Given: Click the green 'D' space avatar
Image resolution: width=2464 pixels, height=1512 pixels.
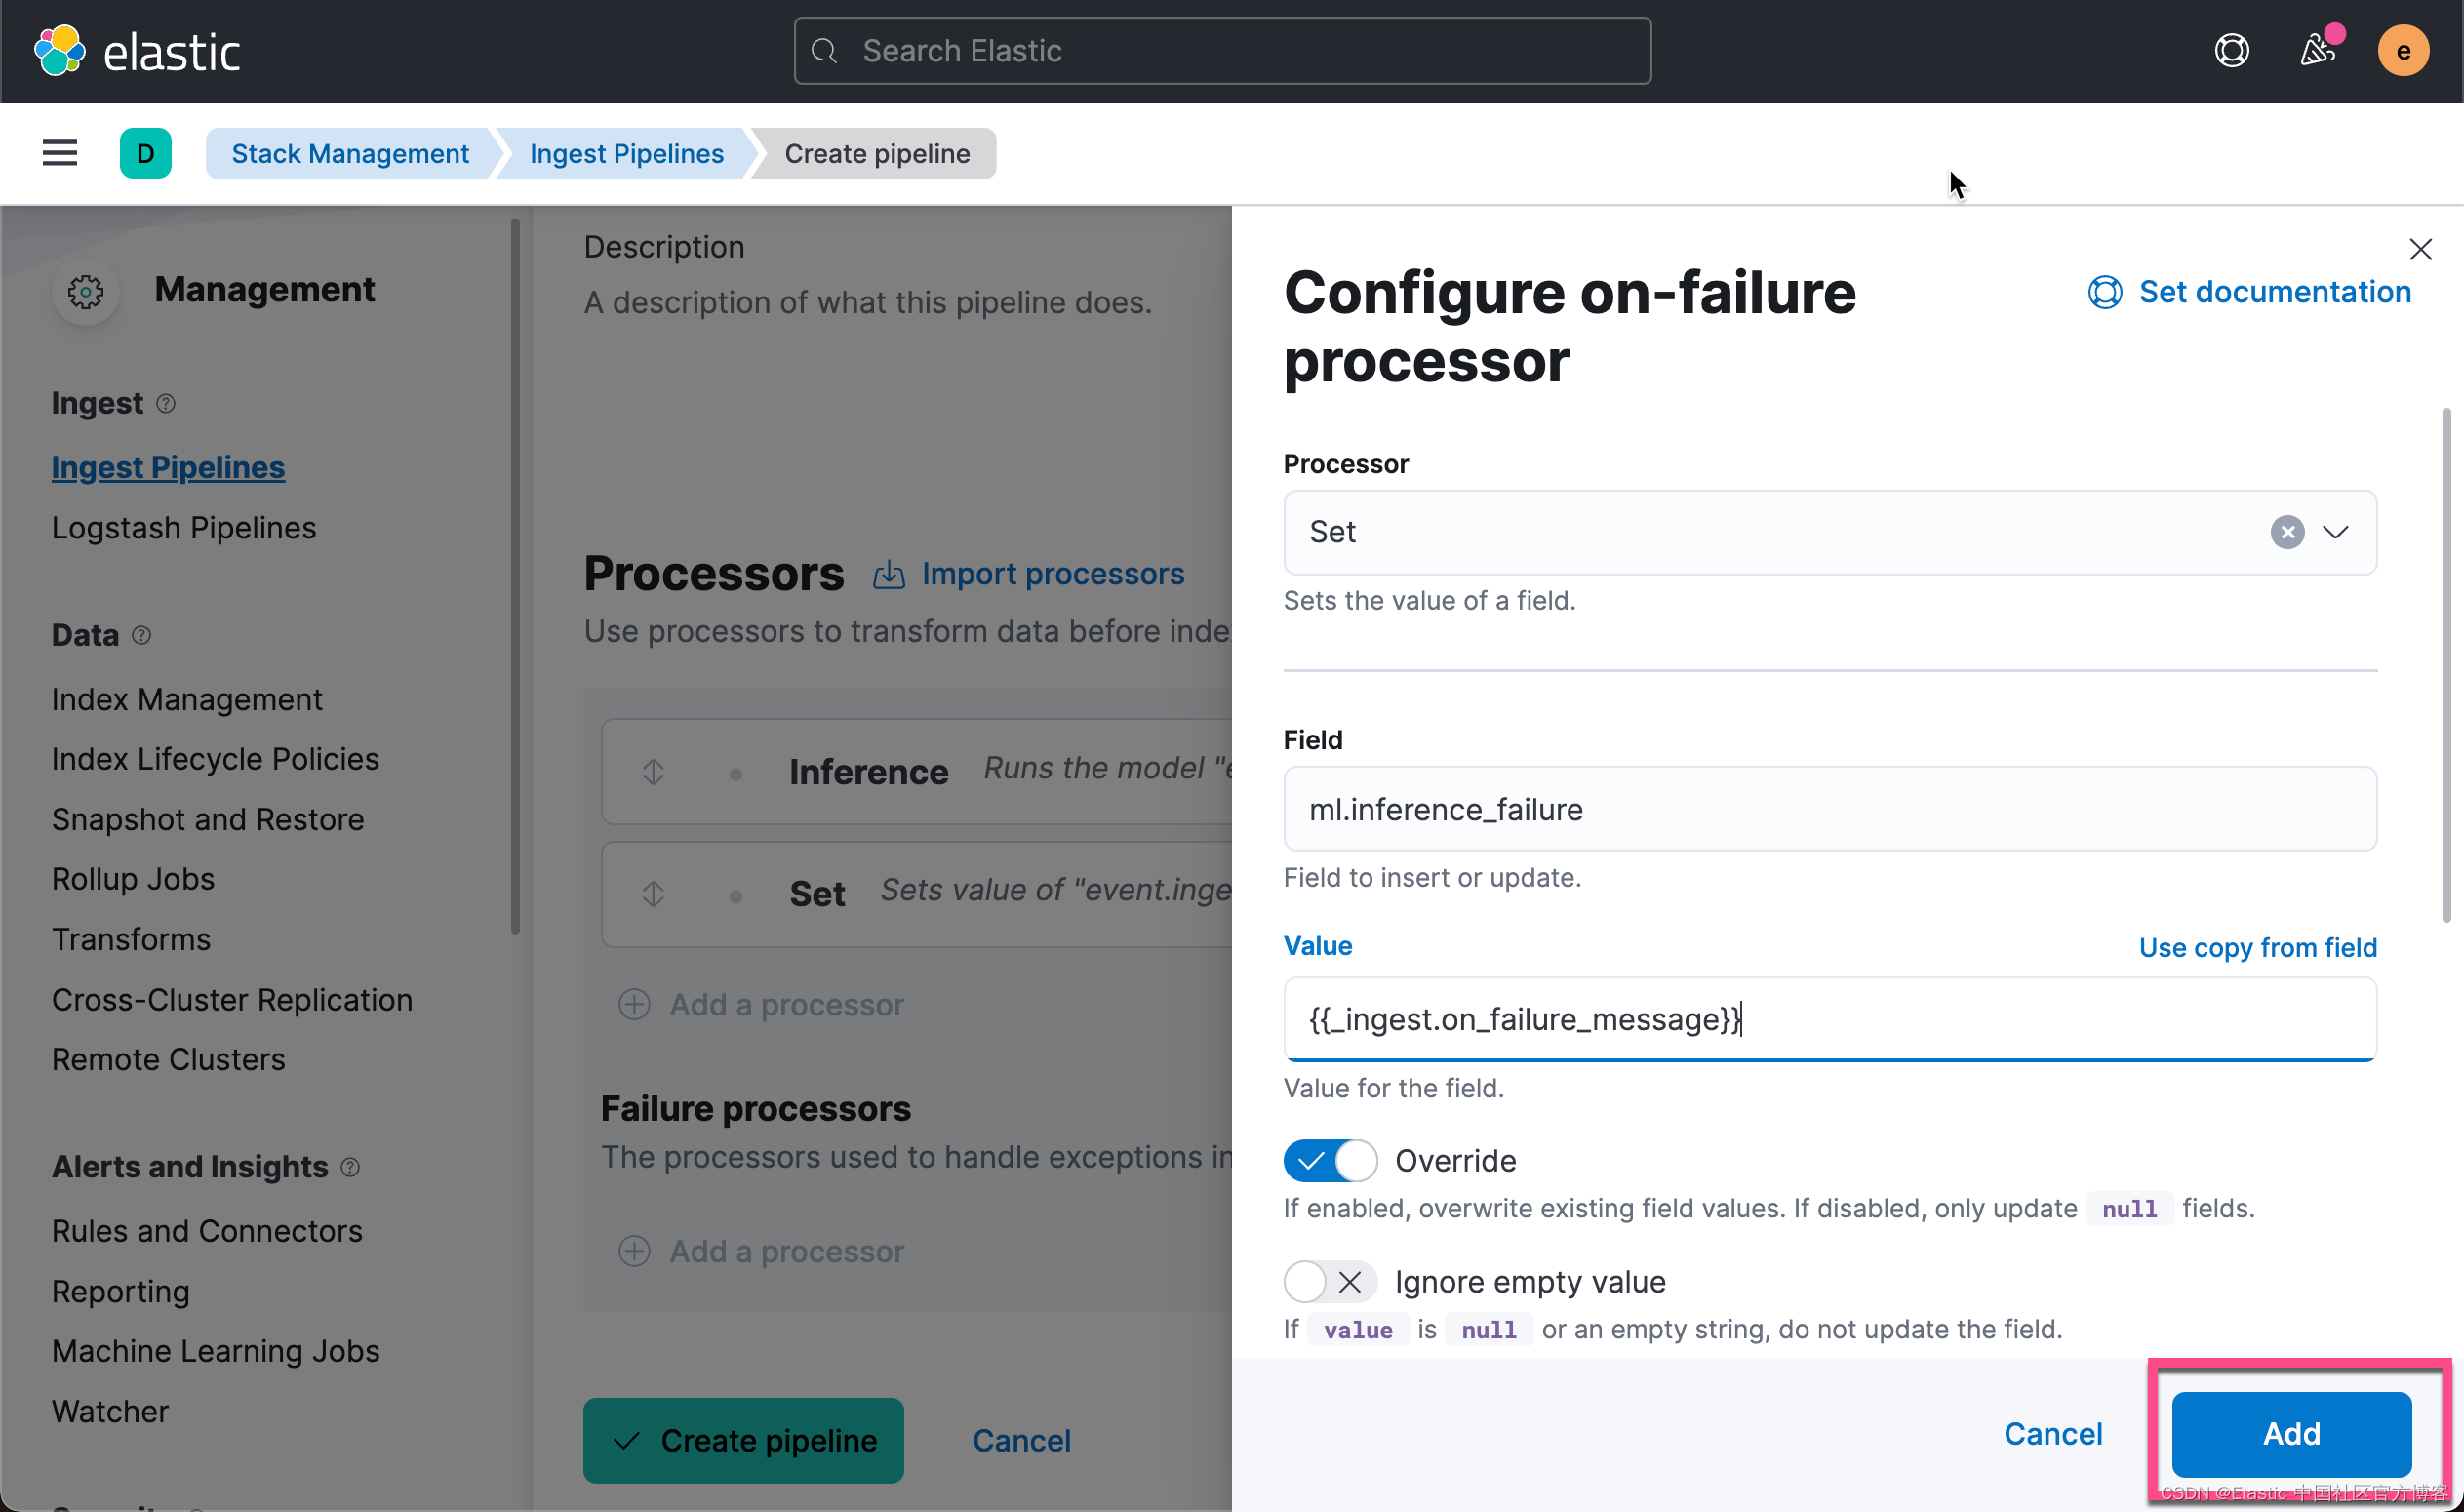Looking at the screenshot, I should (145, 153).
